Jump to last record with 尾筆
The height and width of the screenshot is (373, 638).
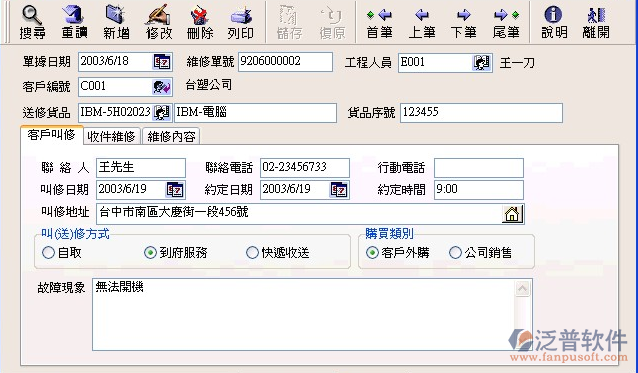[x=506, y=23]
